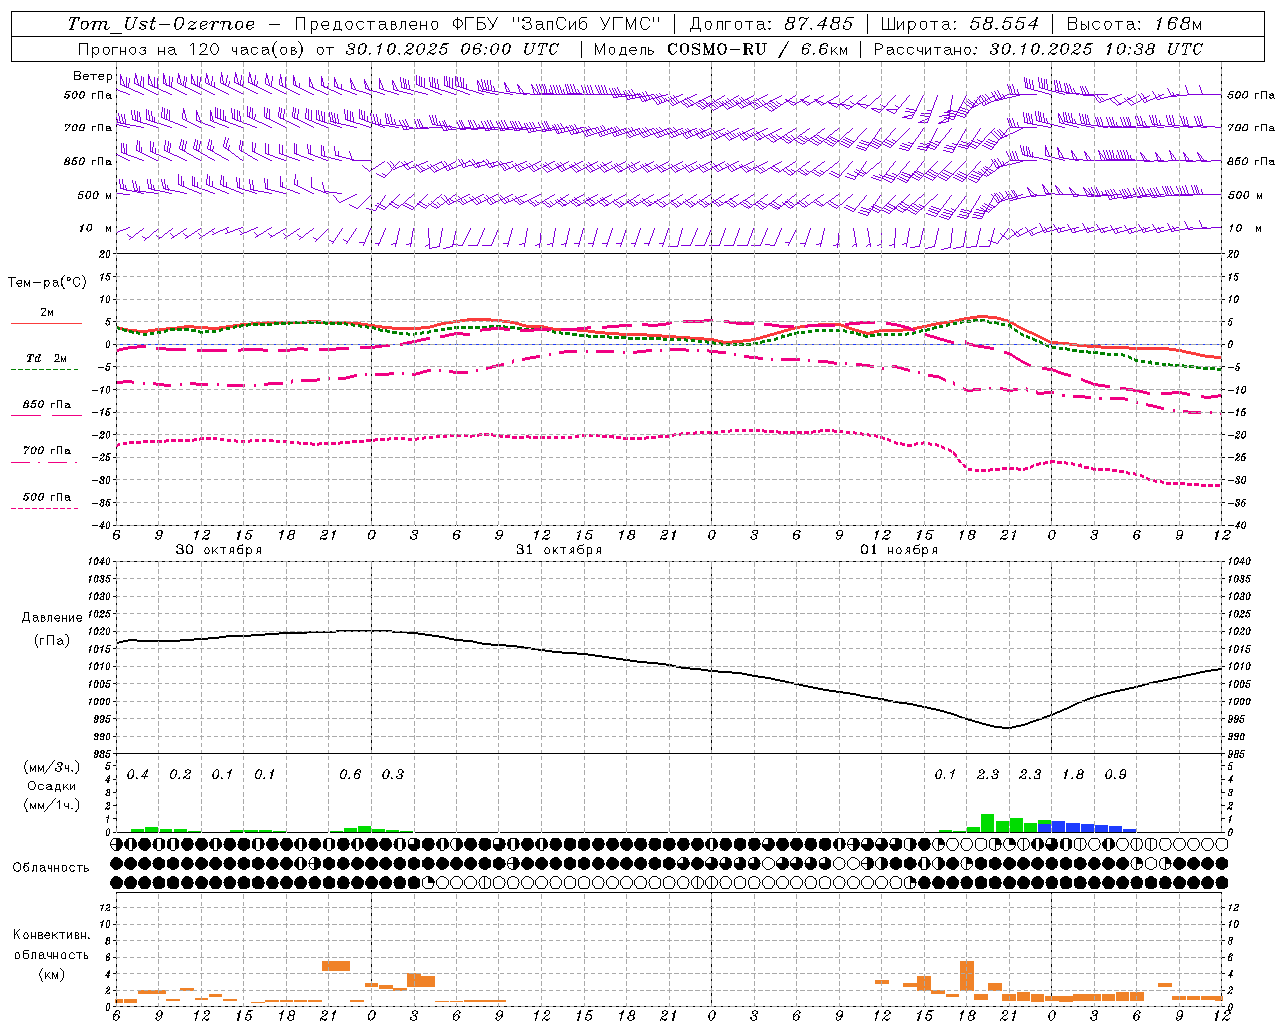Click the "Облачность" cloud cover label
1280x1024 pixels.
coord(51,868)
